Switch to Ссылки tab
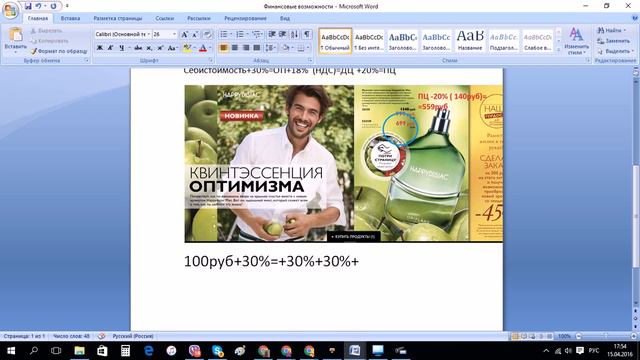The height and width of the screenshot is (360, 640). pos(164,18)
